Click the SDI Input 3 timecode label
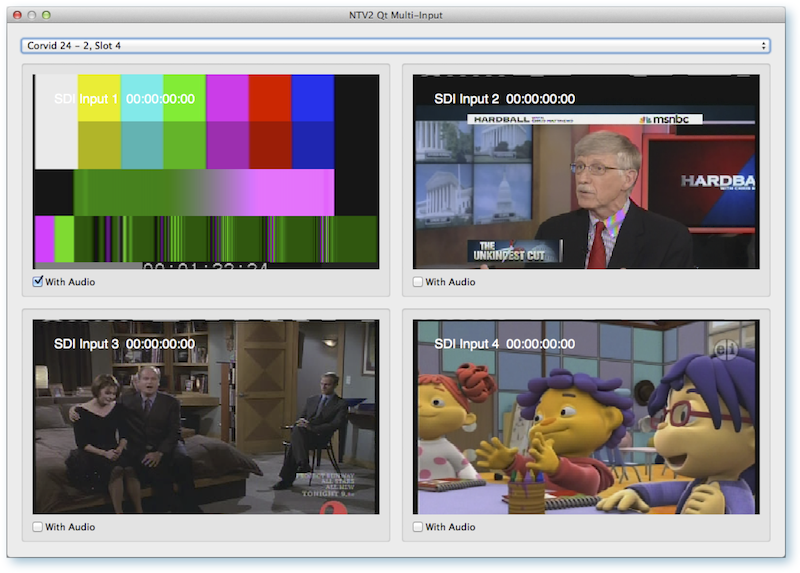This screenshot has width=800, height=573. coord(160,344)
